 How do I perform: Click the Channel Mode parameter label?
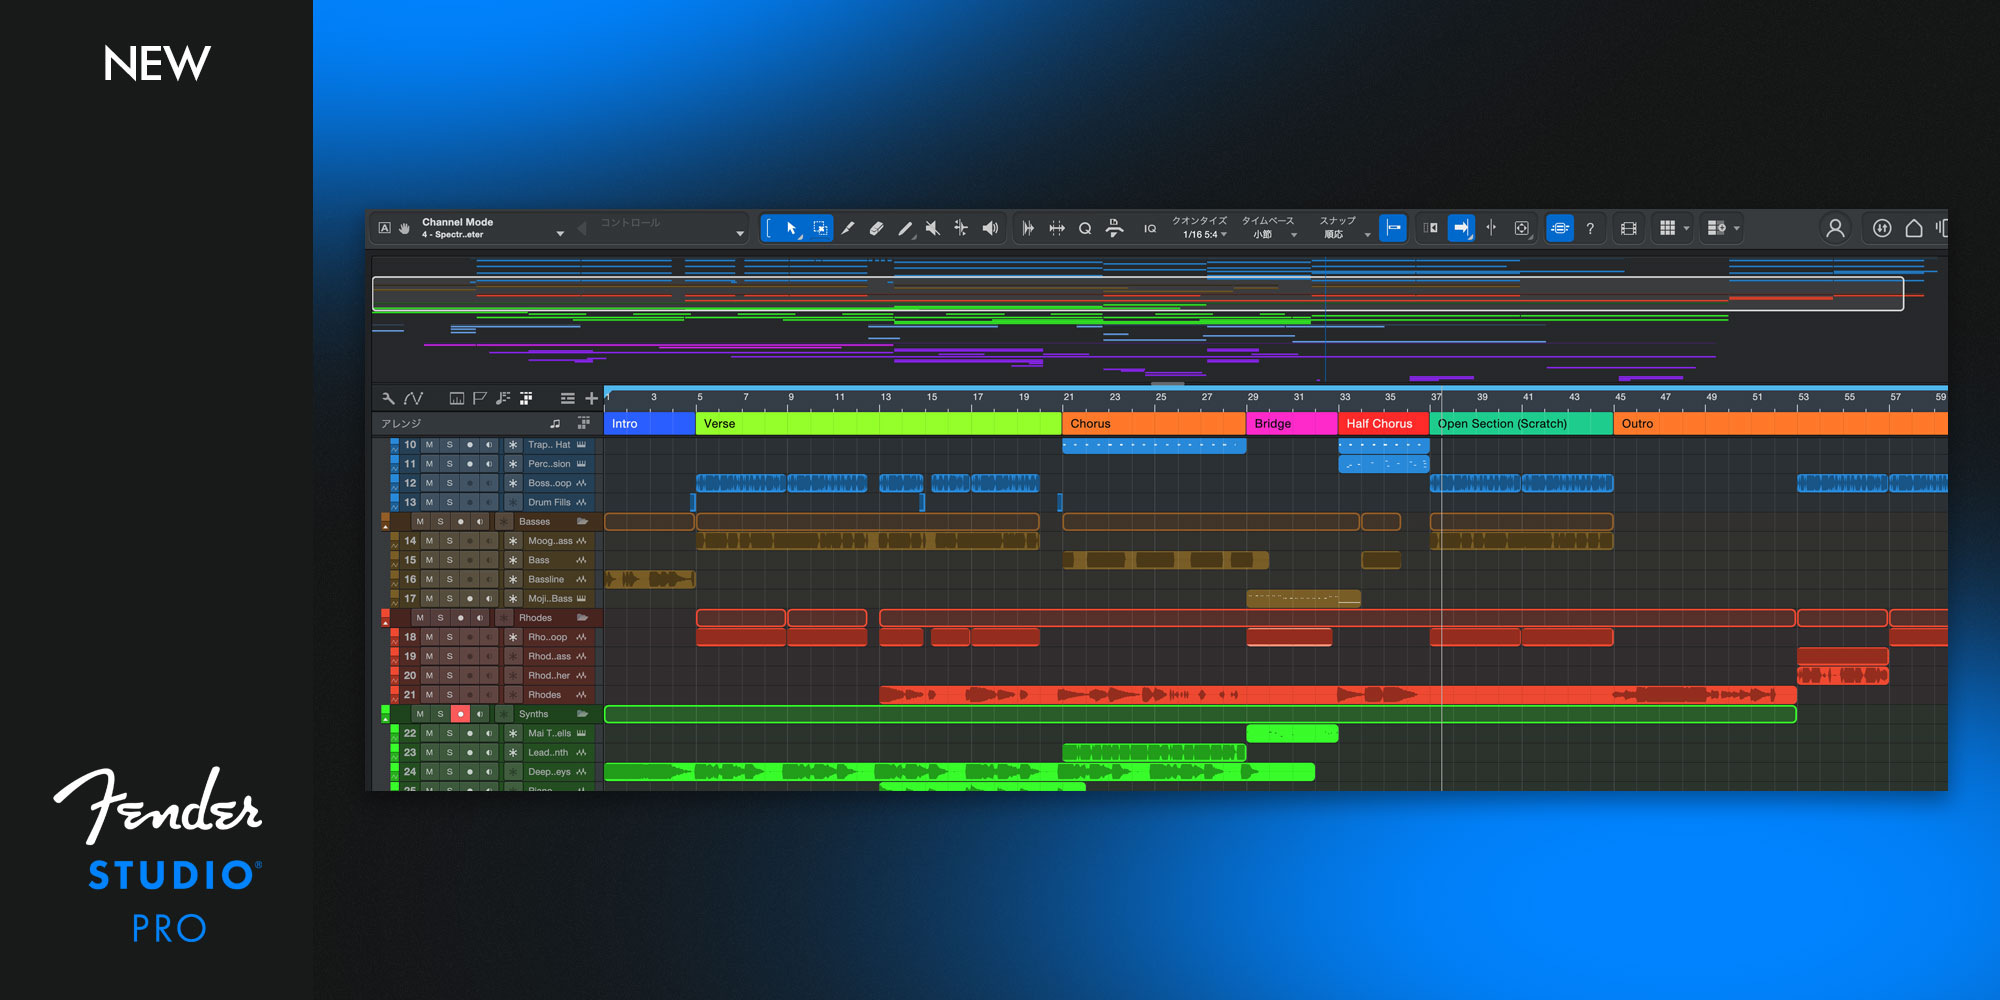tap(457, 222)
